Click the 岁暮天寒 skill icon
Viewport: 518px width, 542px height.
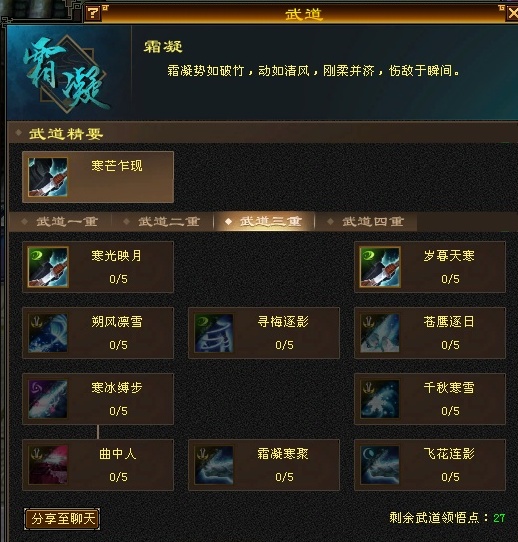(x=380, y=267)
